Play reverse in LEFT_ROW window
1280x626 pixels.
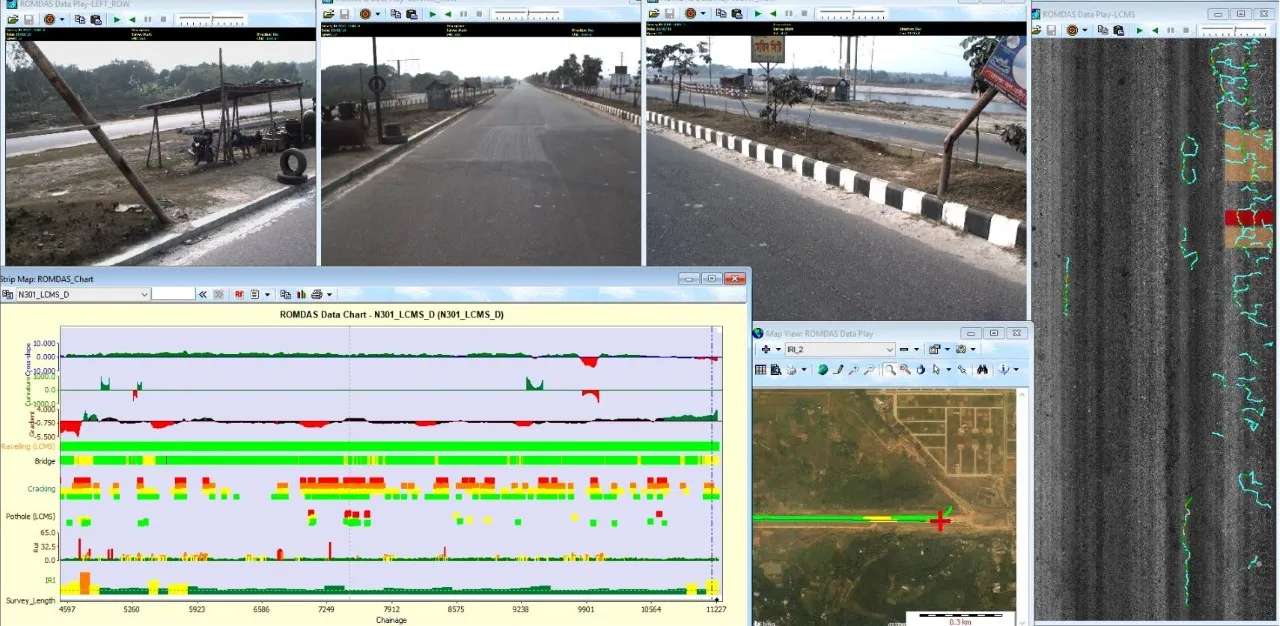click(132, 19)
